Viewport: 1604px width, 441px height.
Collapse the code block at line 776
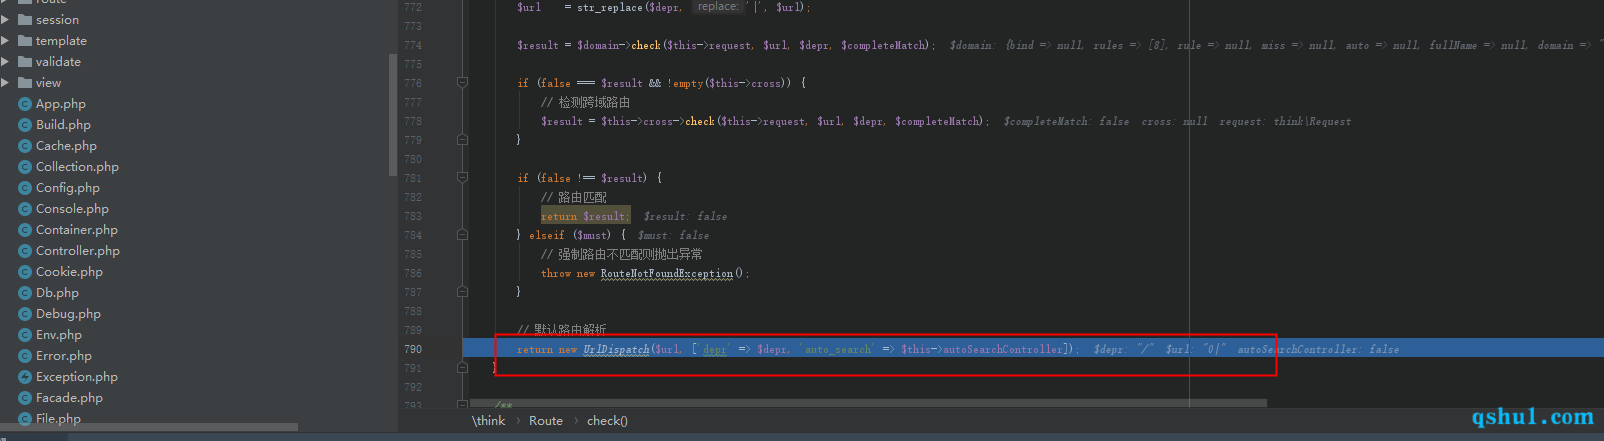(462, 83)
